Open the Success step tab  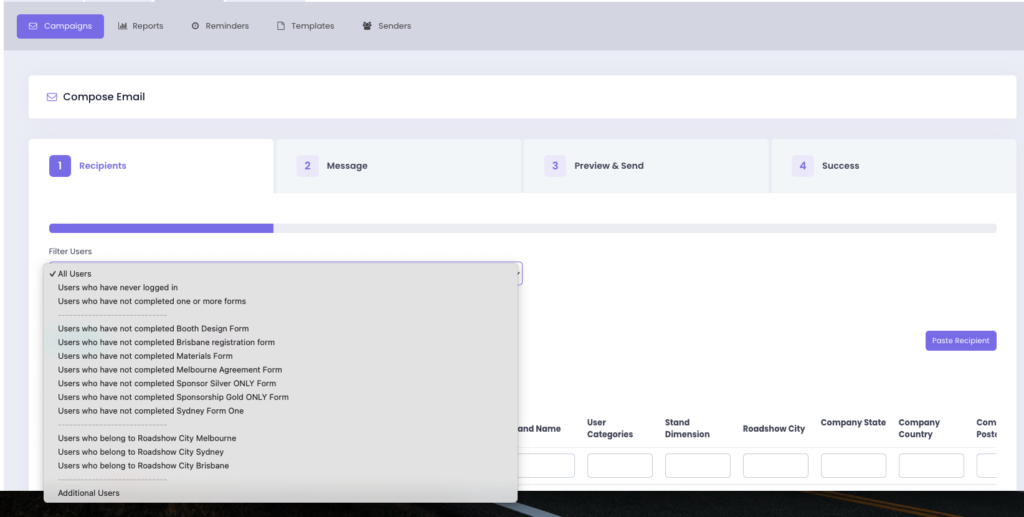(x=893, y=166)
